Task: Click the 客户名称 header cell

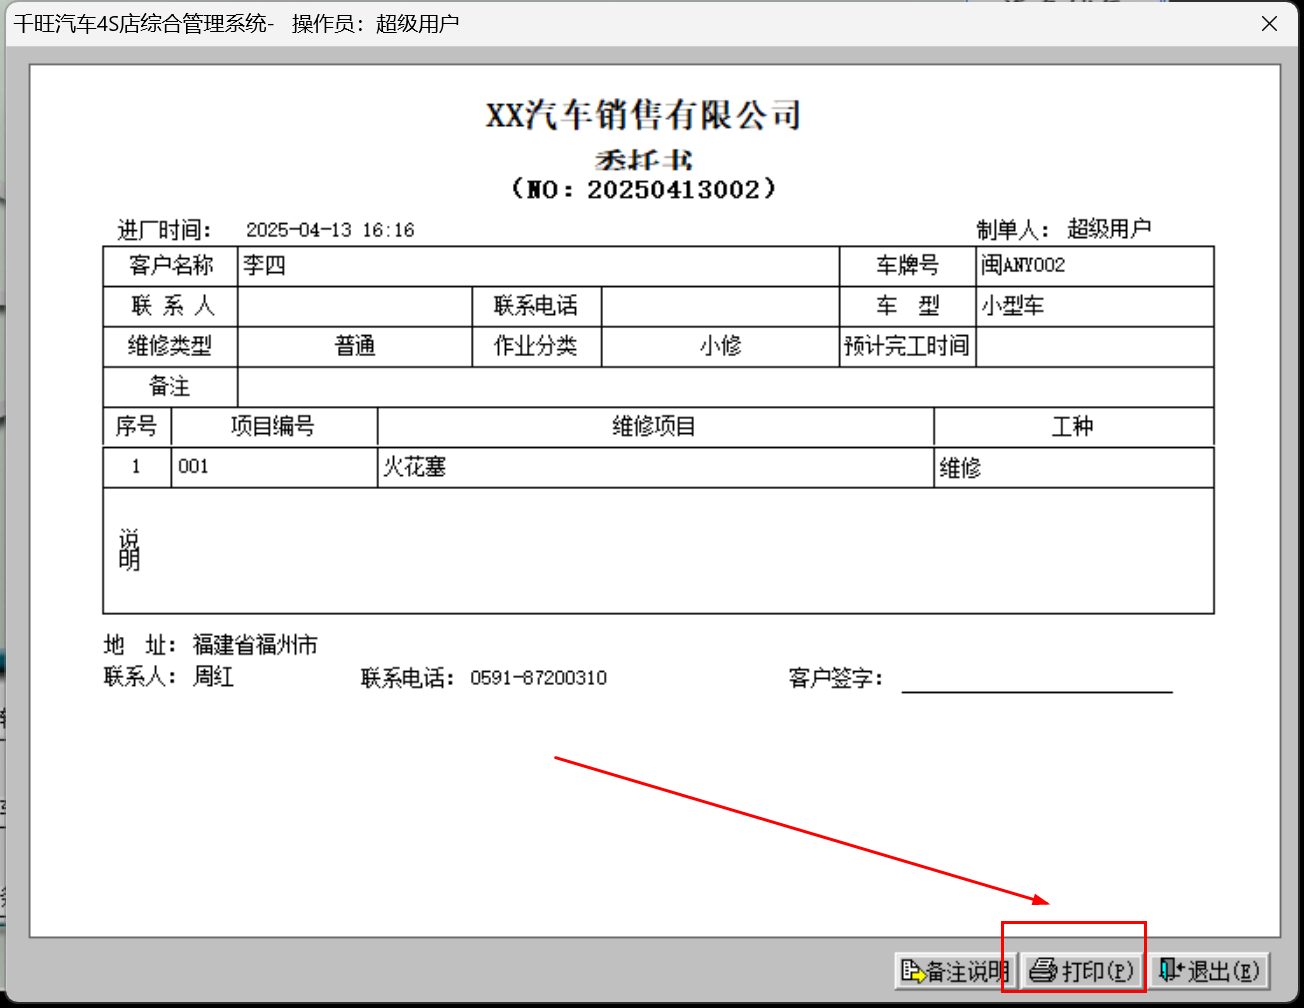Action: 171,265
